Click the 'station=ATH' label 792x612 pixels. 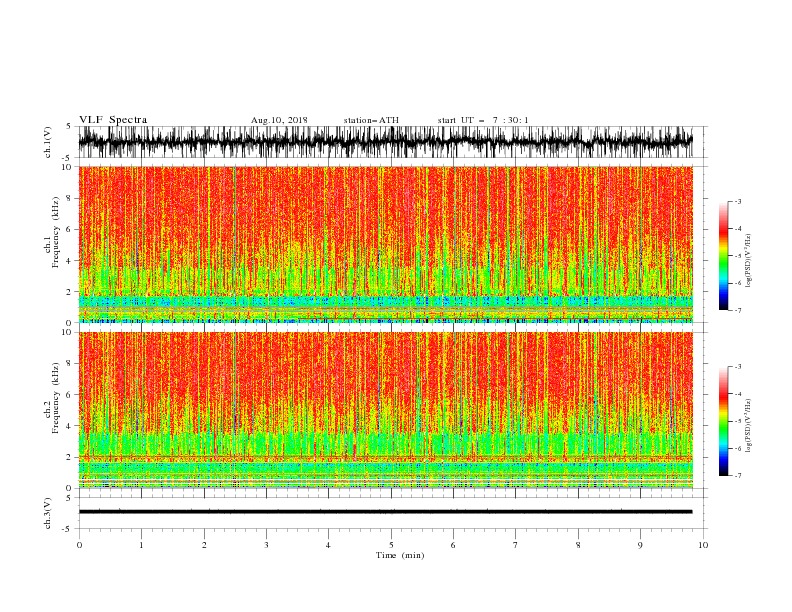pyautogui.click(x=371, y=120)
